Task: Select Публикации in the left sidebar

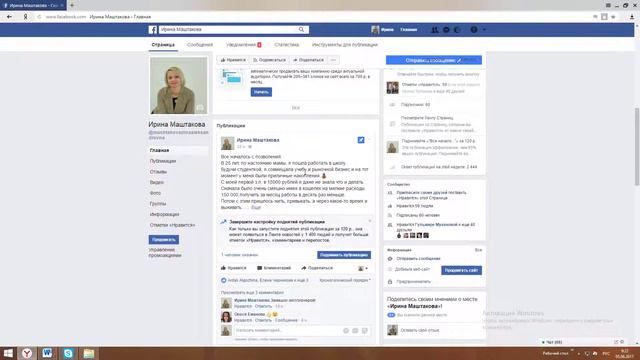Action: tap(163, 161)
